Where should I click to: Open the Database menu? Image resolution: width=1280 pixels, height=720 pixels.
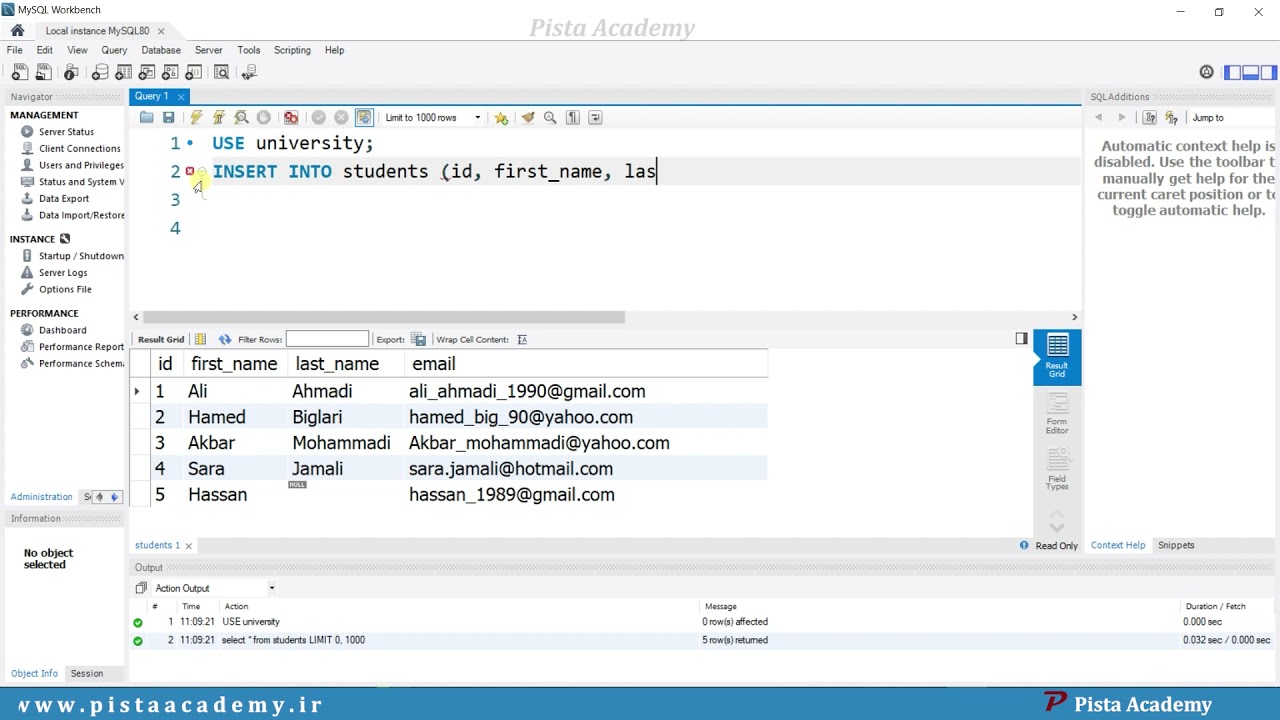(161, 50)
